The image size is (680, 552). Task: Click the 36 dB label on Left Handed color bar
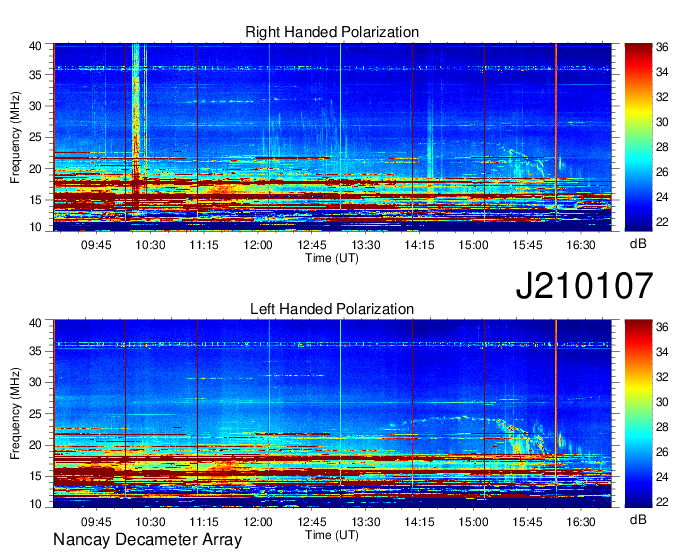click(x=662, y=327)
